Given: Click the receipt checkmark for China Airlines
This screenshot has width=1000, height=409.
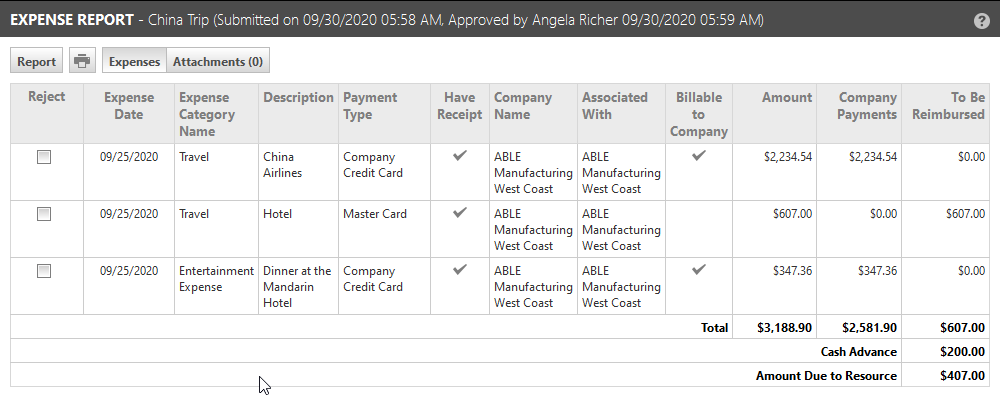Looking at the screenshot, I should pyautogui.click(x=459, y=155).
